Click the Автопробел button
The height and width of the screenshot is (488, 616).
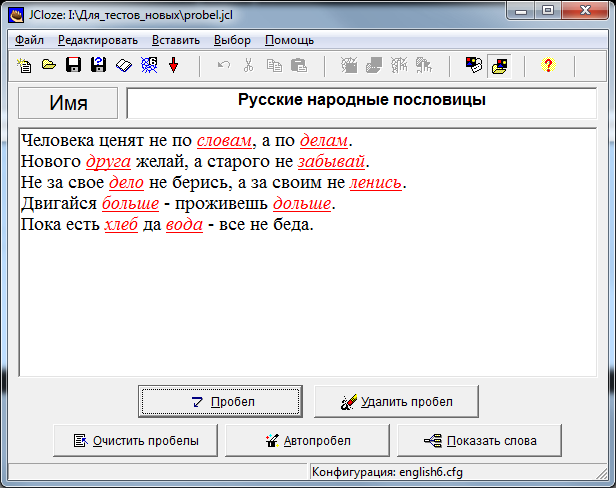307,440
